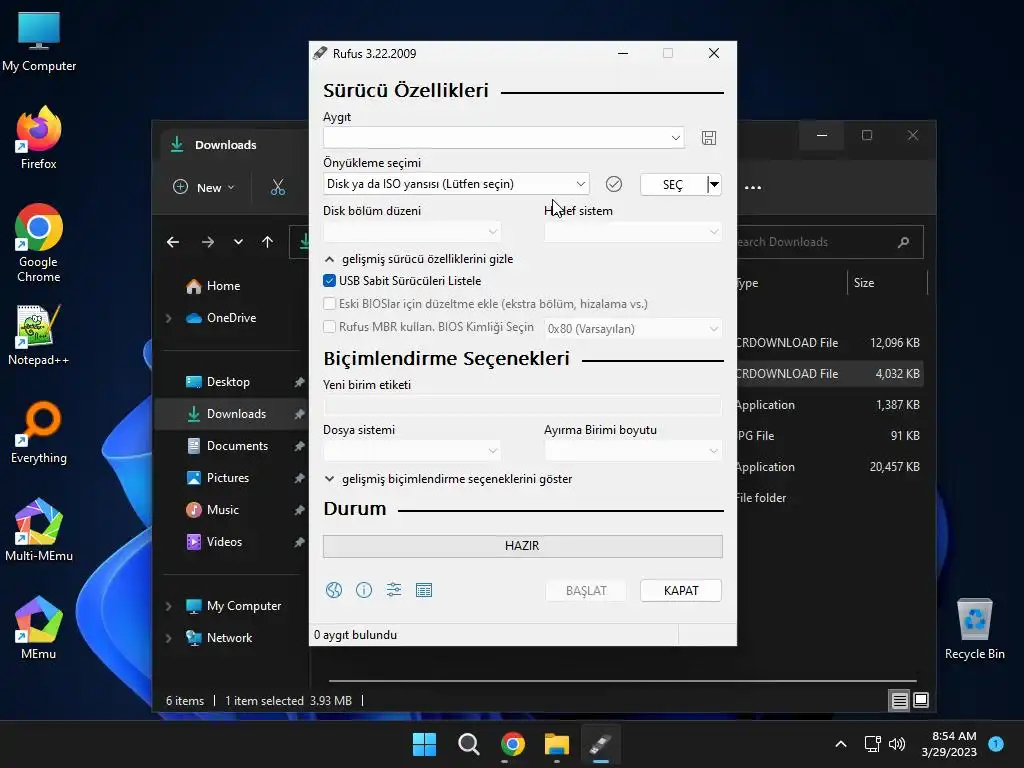
Task: Click Size column header in File Explorer
Action: (888, 283)
